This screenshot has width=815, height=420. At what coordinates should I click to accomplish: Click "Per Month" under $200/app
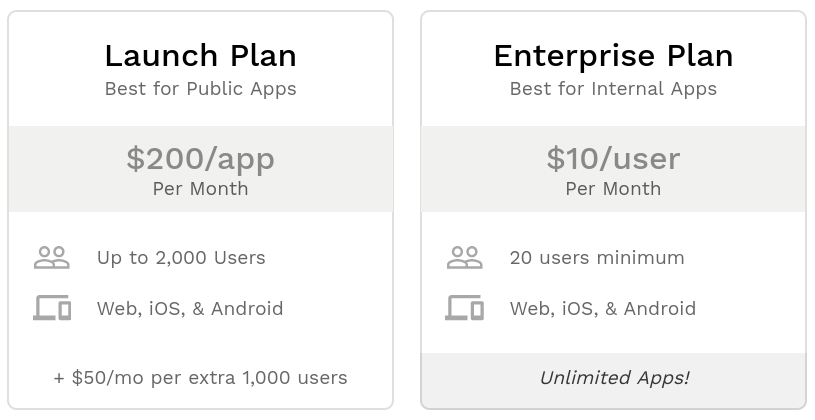[x=200, y=189]
